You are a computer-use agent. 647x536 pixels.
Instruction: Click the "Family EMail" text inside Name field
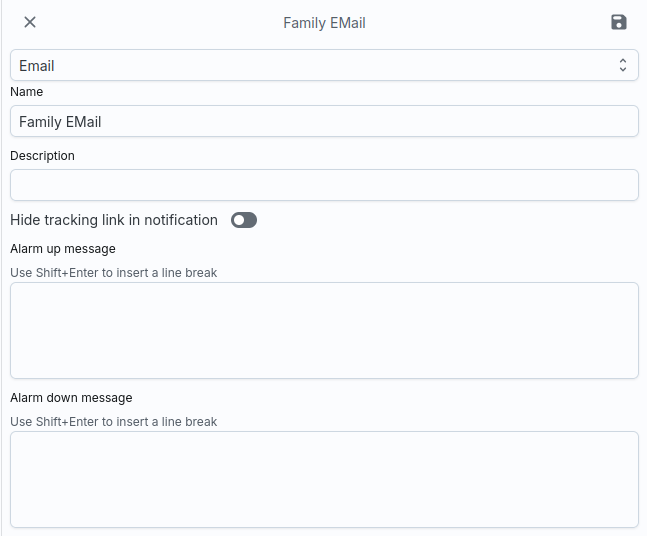(60, 122)
